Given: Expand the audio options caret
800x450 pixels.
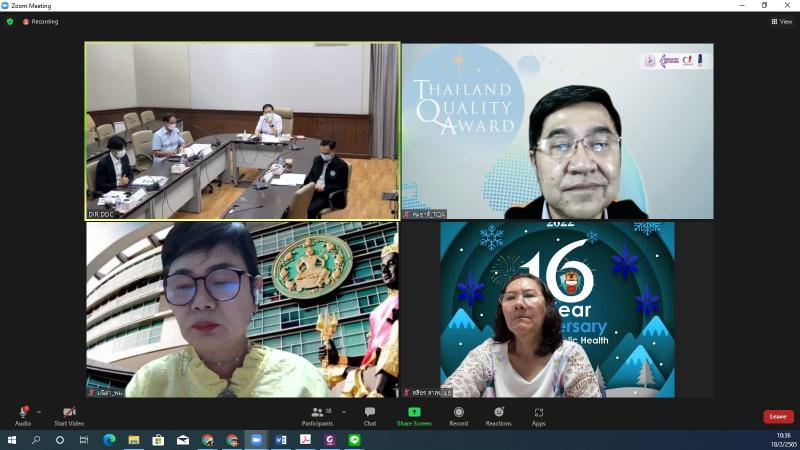Looking at the screenshot, I should click(x=39, y=412).
